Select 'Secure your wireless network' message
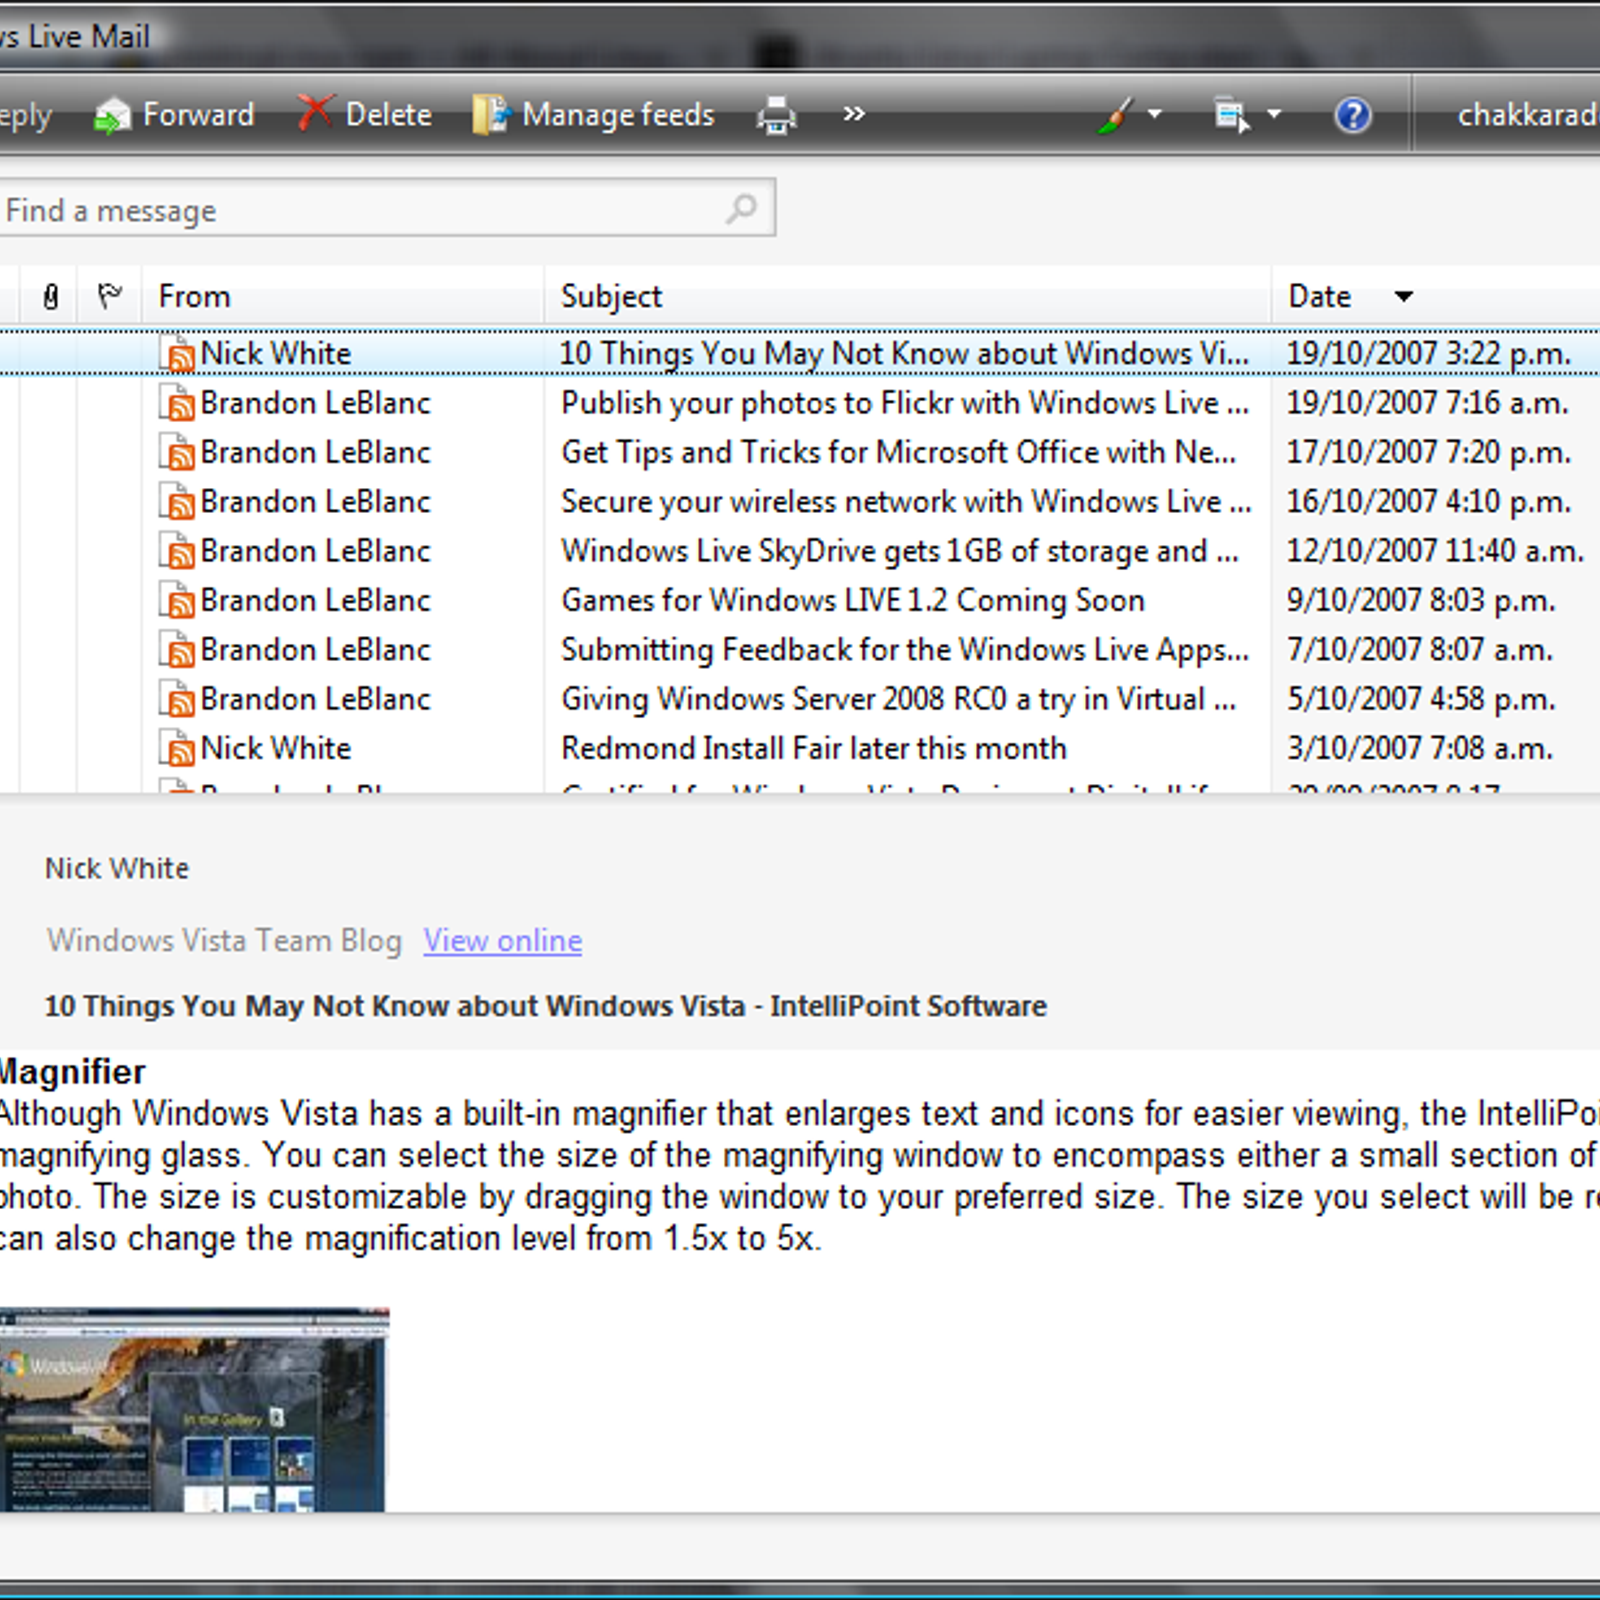The width and height of the screenshot is (1600, 1600). tap(800, 501)
